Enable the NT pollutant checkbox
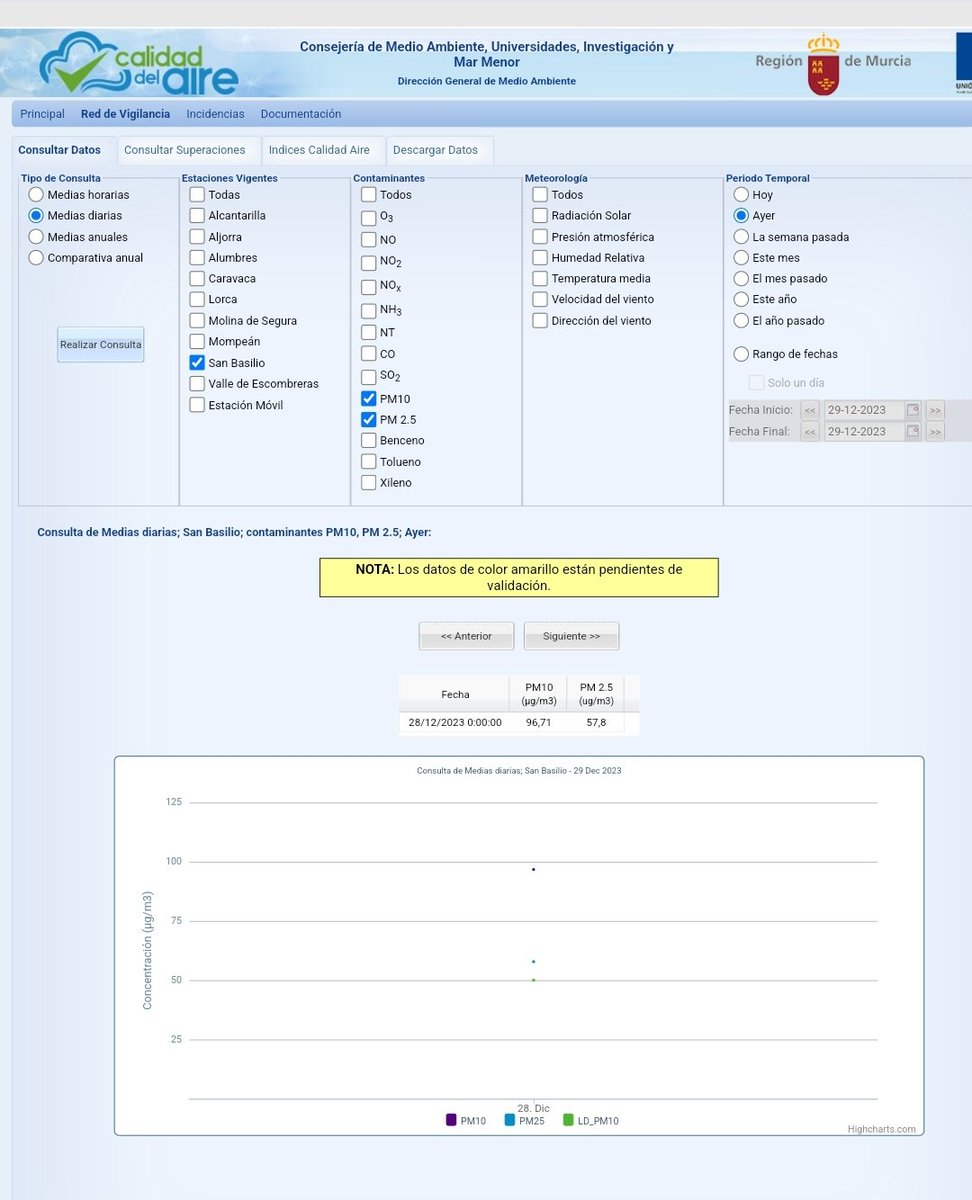The height and width of the screenshot is (1200, 972). point(369,332)
